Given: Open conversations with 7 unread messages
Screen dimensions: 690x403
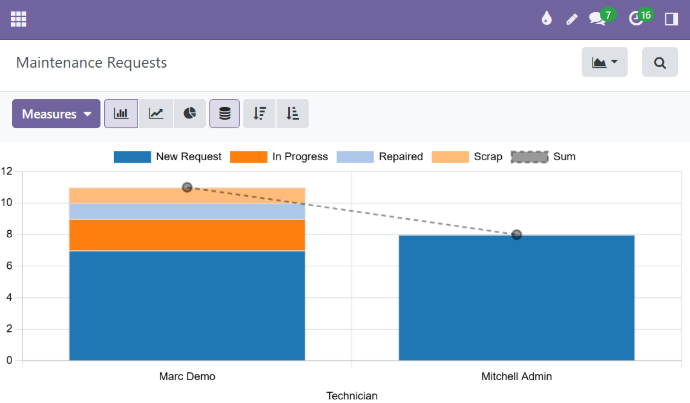Looking at the screenshot, I should coord(599,19).
